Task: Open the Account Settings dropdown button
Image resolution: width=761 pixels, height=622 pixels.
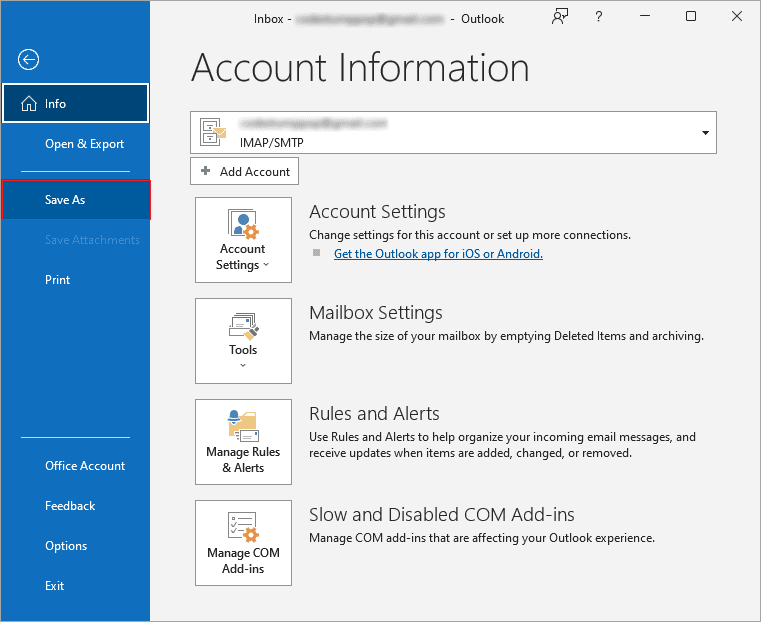Action: click(243, 240)
